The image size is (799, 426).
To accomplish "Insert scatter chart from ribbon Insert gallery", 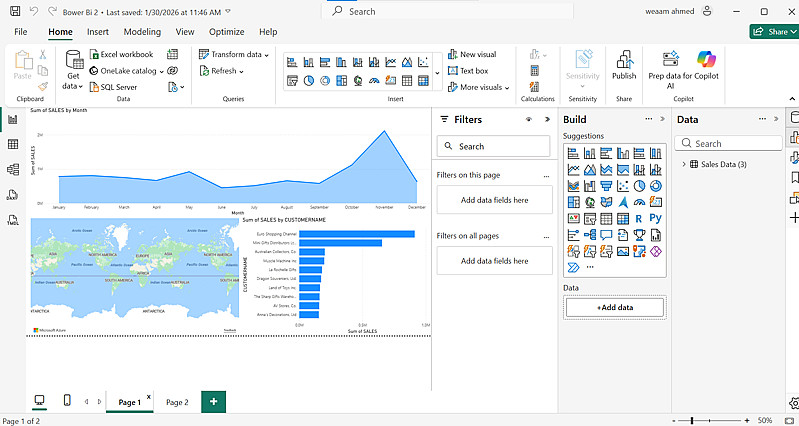I will [x=423, y=62].
